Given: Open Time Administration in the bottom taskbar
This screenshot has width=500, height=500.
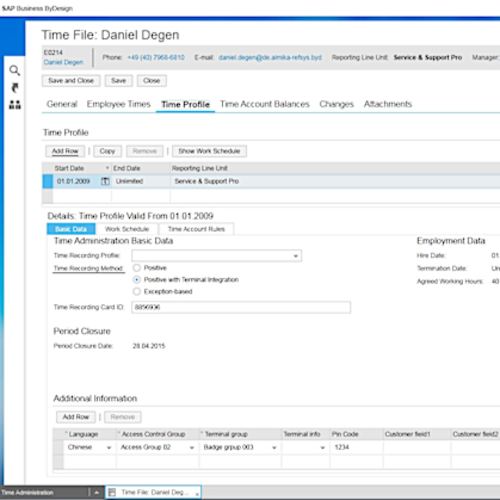Looking at the screenshot, I should click(x=43, y=492).
